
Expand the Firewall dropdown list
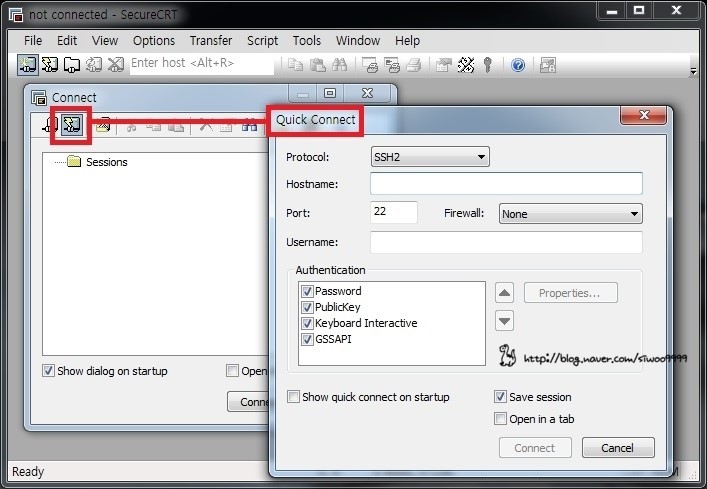(570, 214)
